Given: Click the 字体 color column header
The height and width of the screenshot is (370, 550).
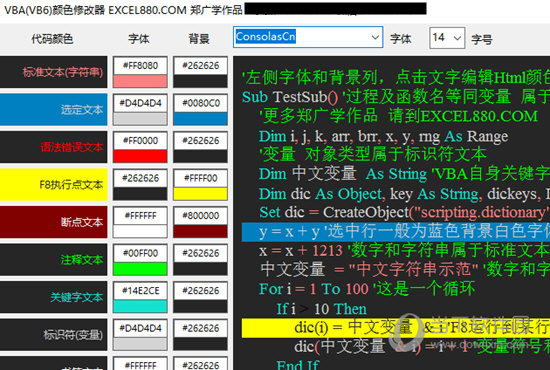Looking at the screenshot, I should tap(139, 39).
